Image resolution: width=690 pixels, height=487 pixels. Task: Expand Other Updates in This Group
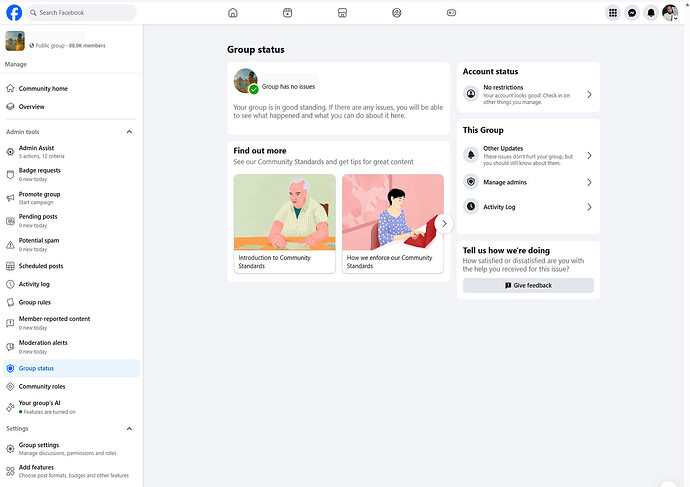click(x=528, y=155)
